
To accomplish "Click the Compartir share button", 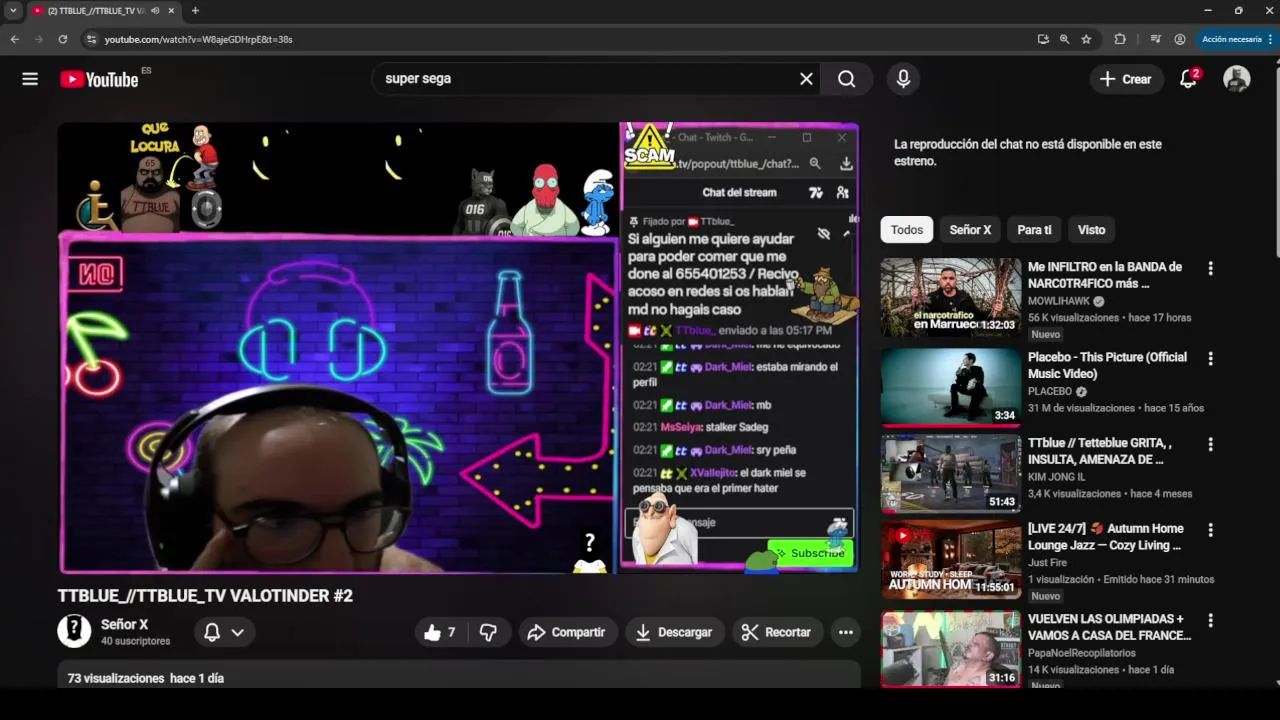I will pos(567,632).
